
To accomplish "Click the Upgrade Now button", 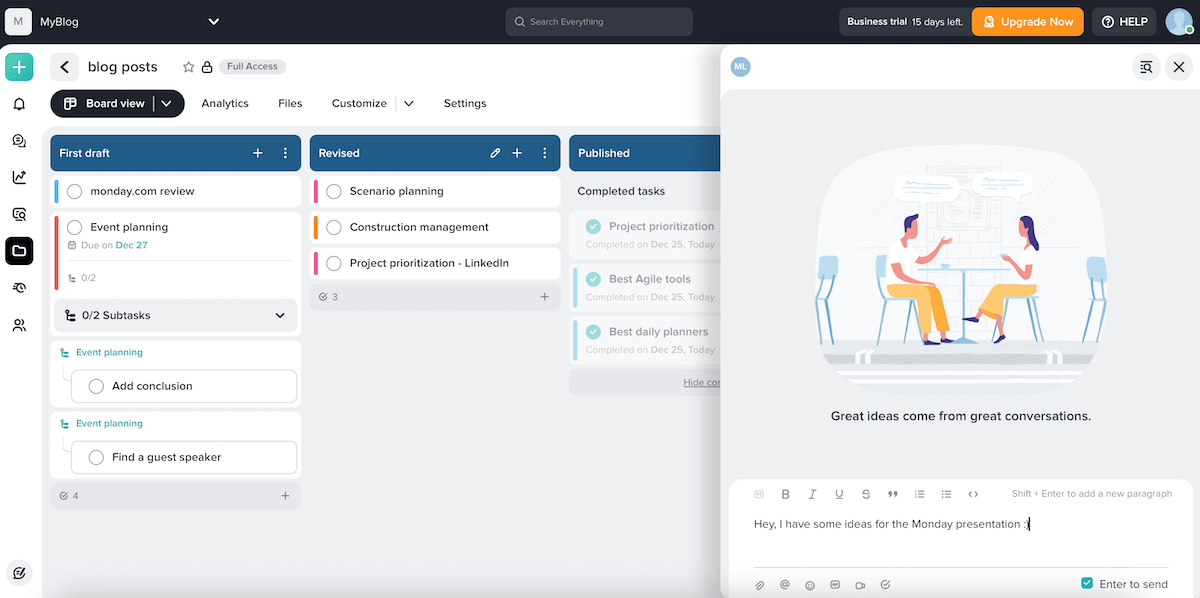I will 1027,20.
